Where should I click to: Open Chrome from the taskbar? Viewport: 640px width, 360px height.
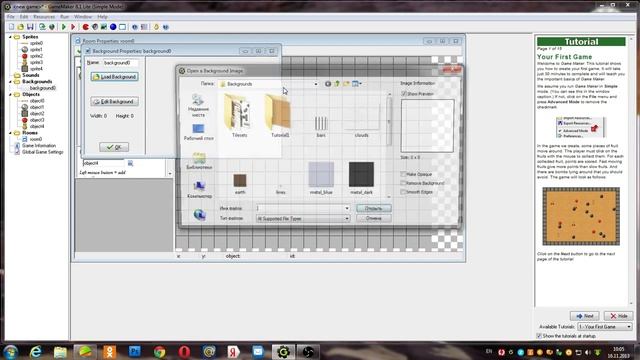(x=160, y=351)
